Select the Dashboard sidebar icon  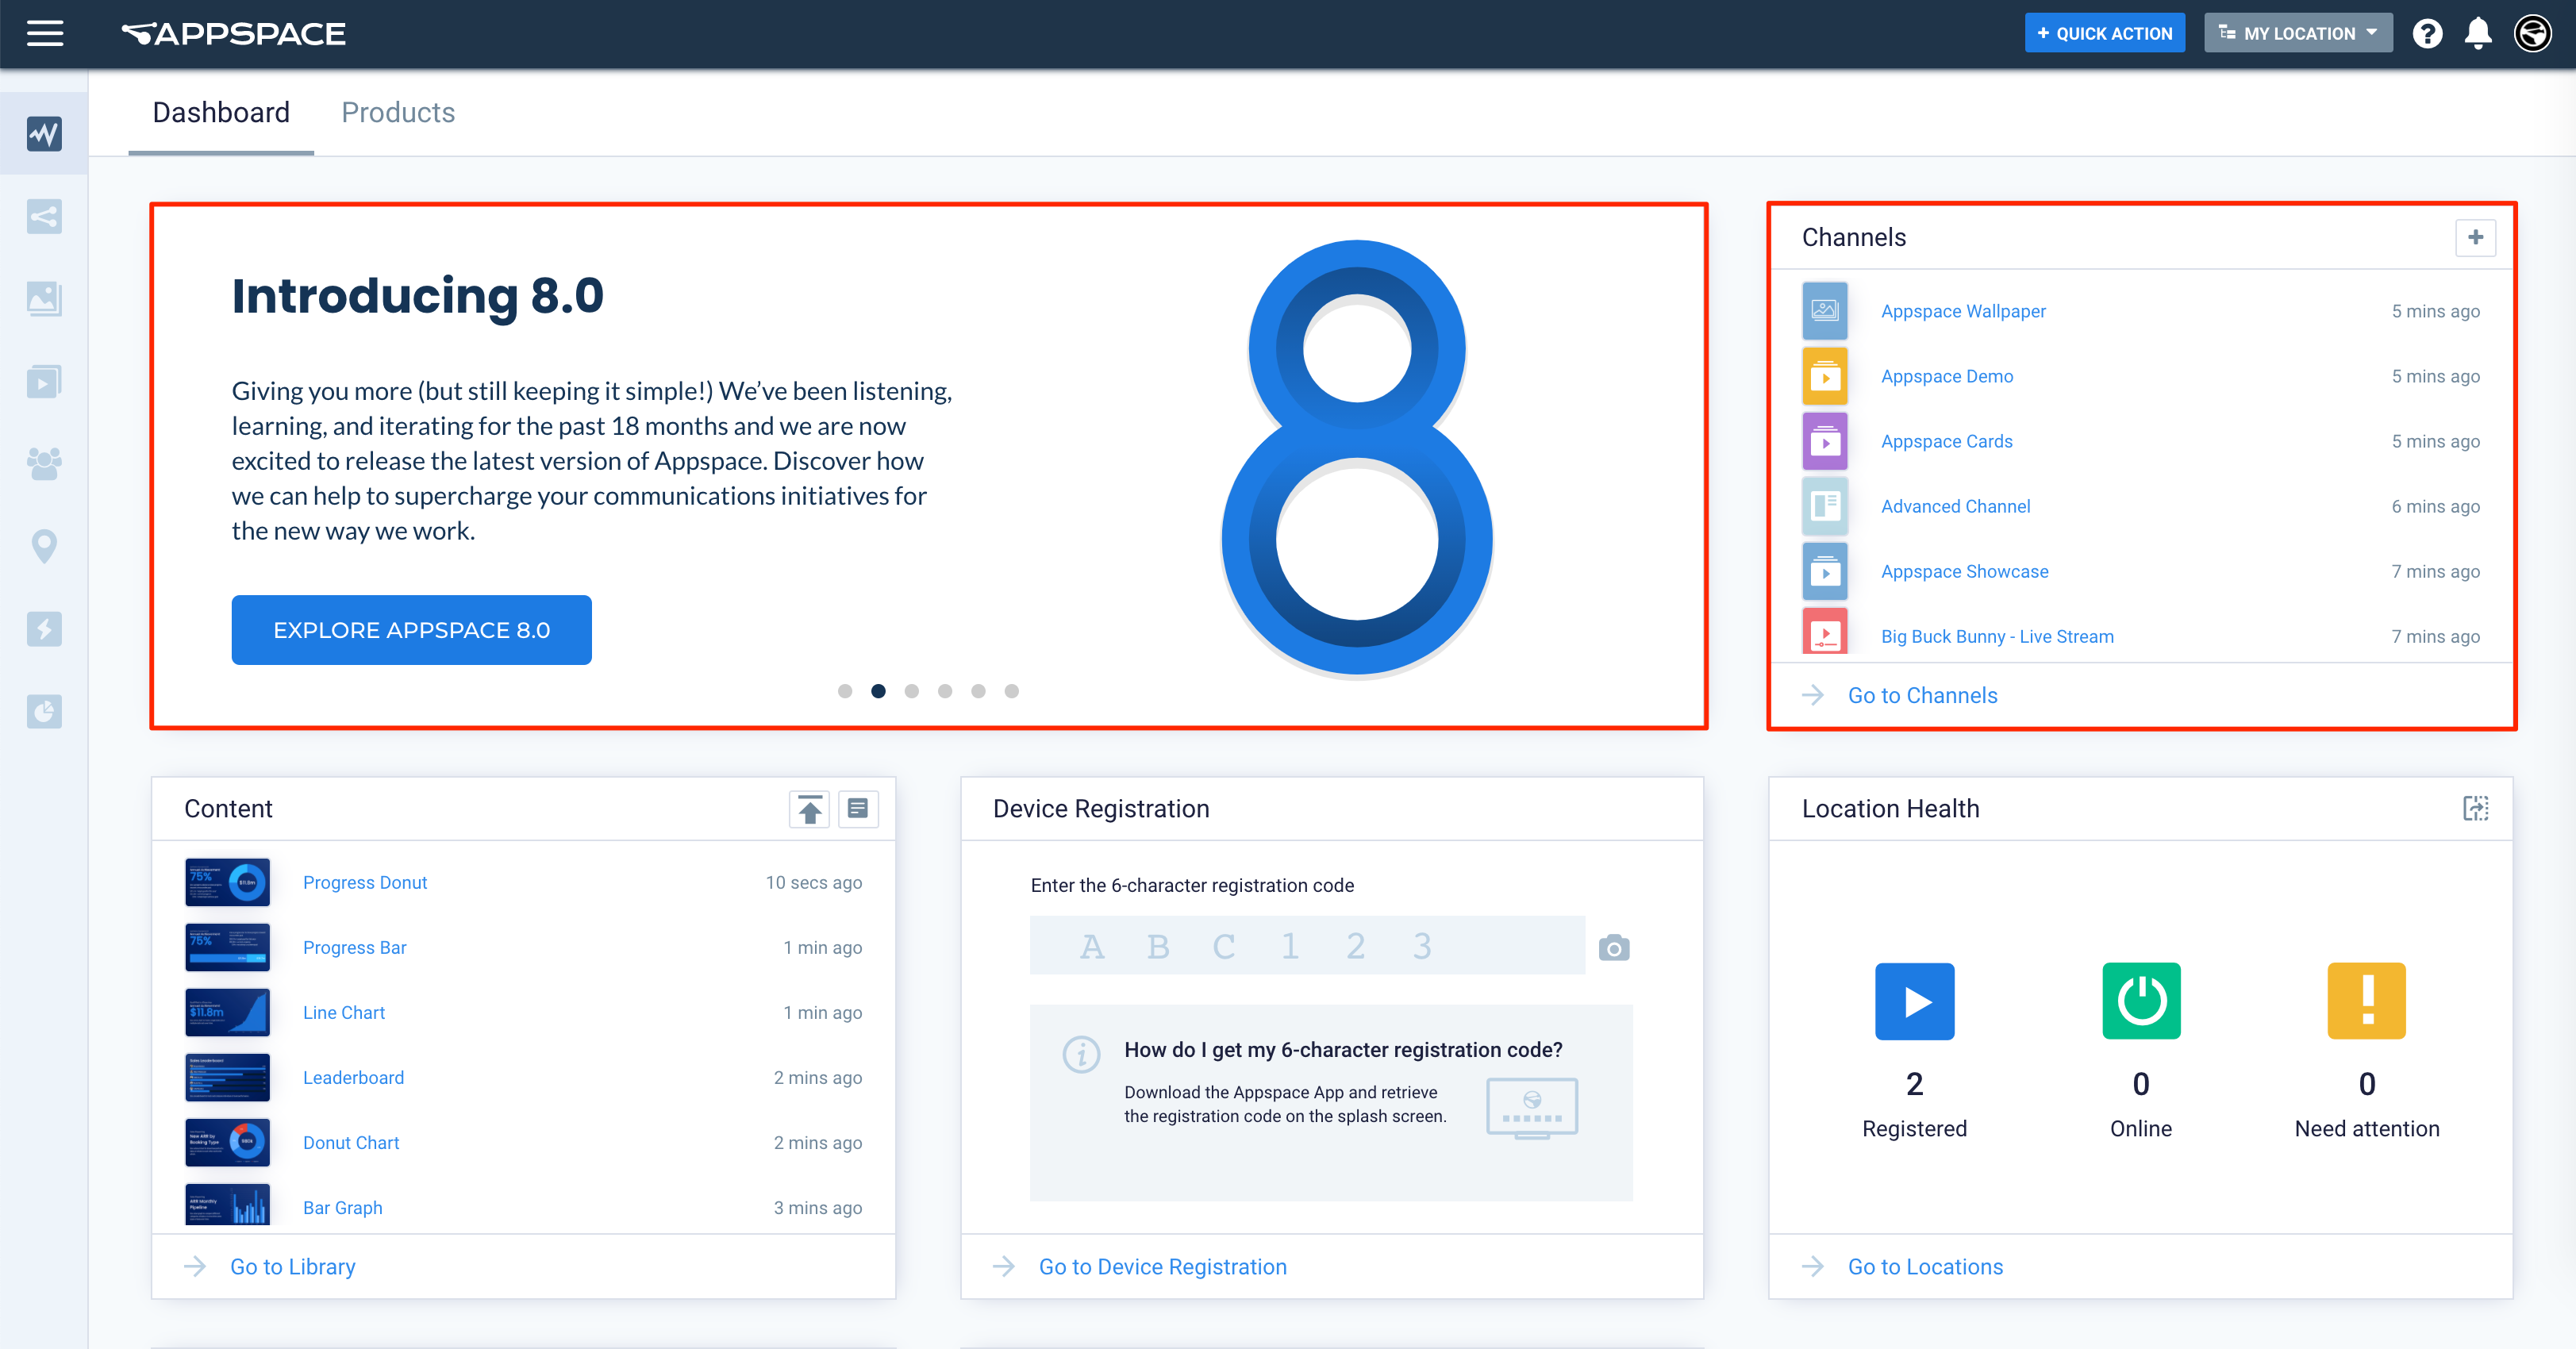click(x=44, y=133)
